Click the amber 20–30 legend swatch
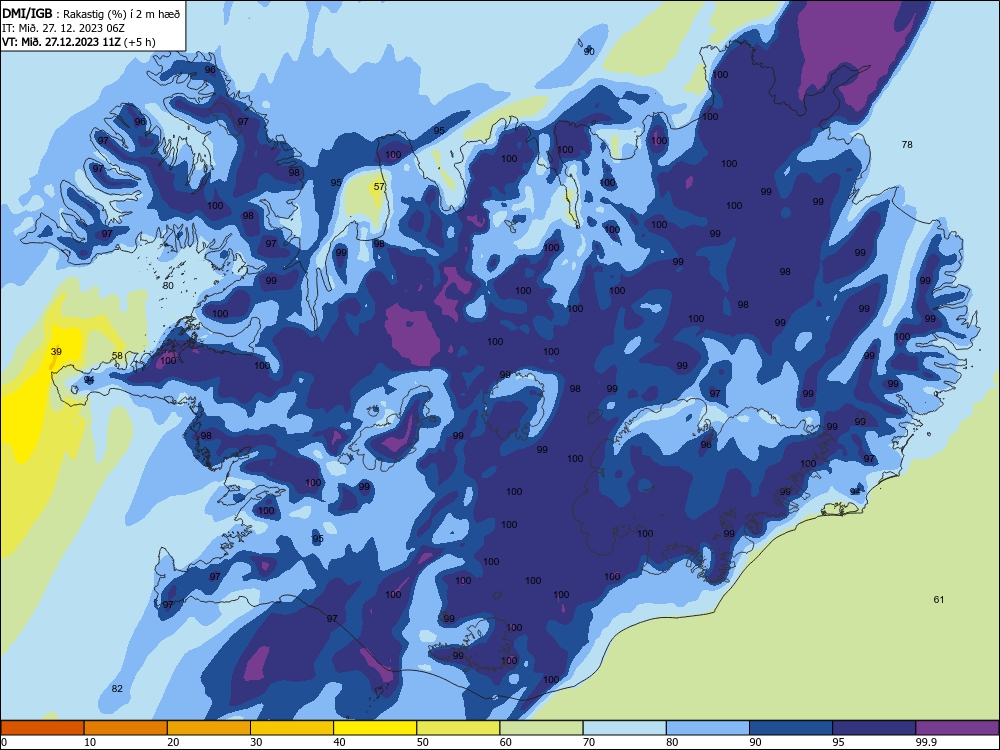Screen dimensions: 1000x750 [209, 728]
